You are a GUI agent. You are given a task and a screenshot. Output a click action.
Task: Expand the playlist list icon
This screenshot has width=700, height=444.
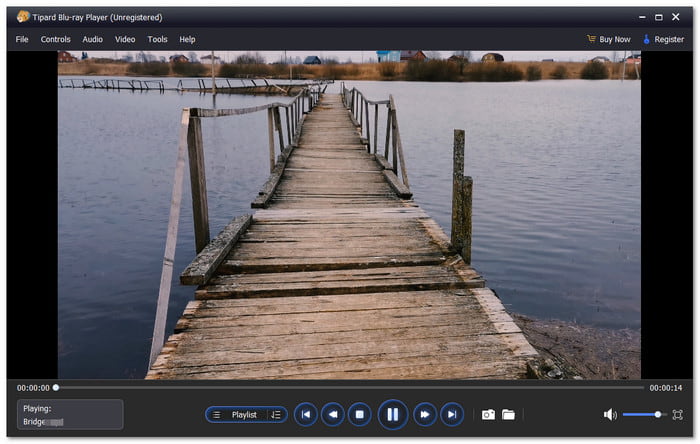[x=216, y=414]
